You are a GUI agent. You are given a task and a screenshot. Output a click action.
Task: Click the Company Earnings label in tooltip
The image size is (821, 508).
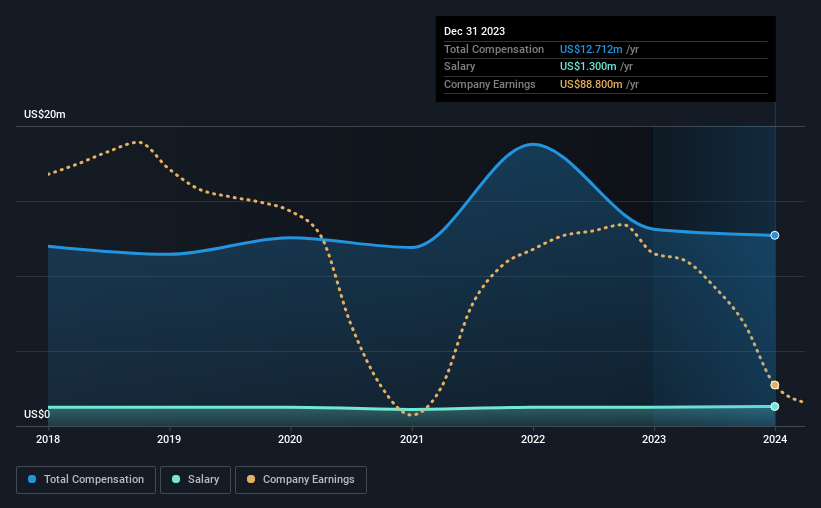click(490, 84)
